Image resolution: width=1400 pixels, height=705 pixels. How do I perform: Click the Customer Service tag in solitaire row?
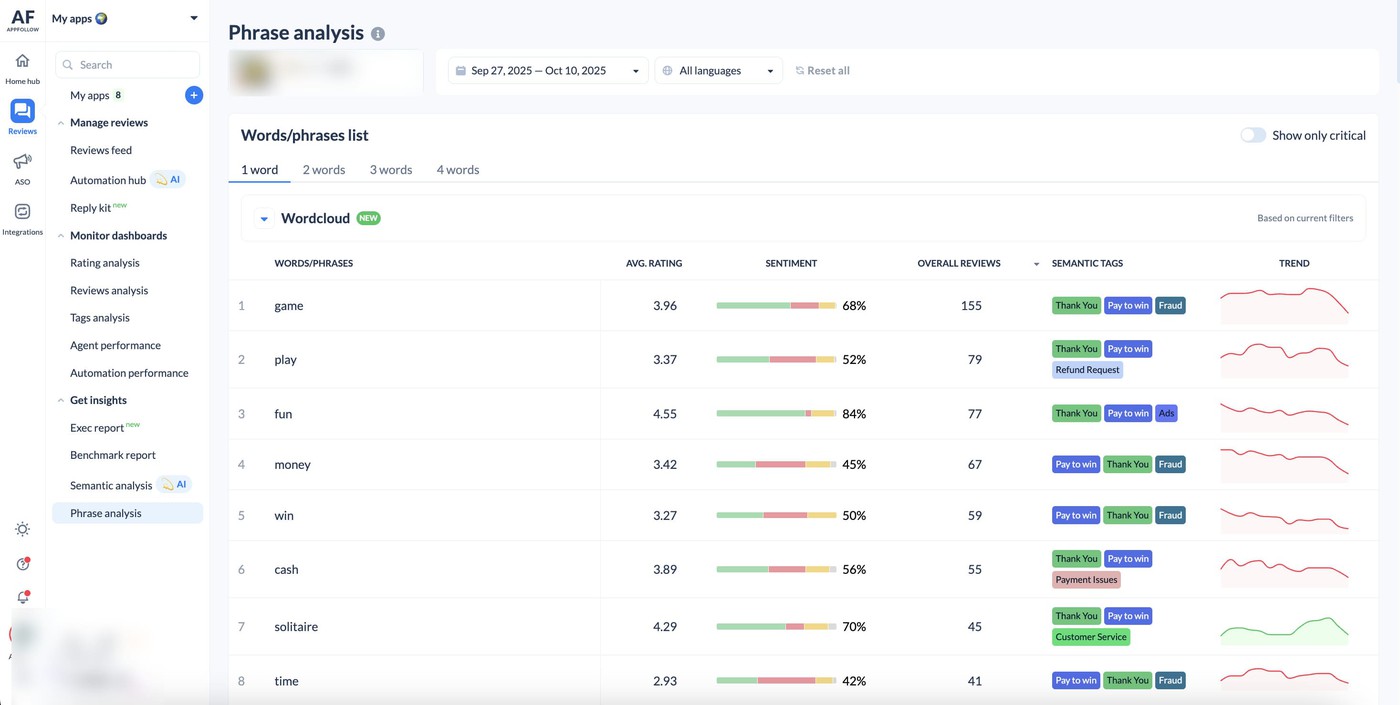point(1091,637)
